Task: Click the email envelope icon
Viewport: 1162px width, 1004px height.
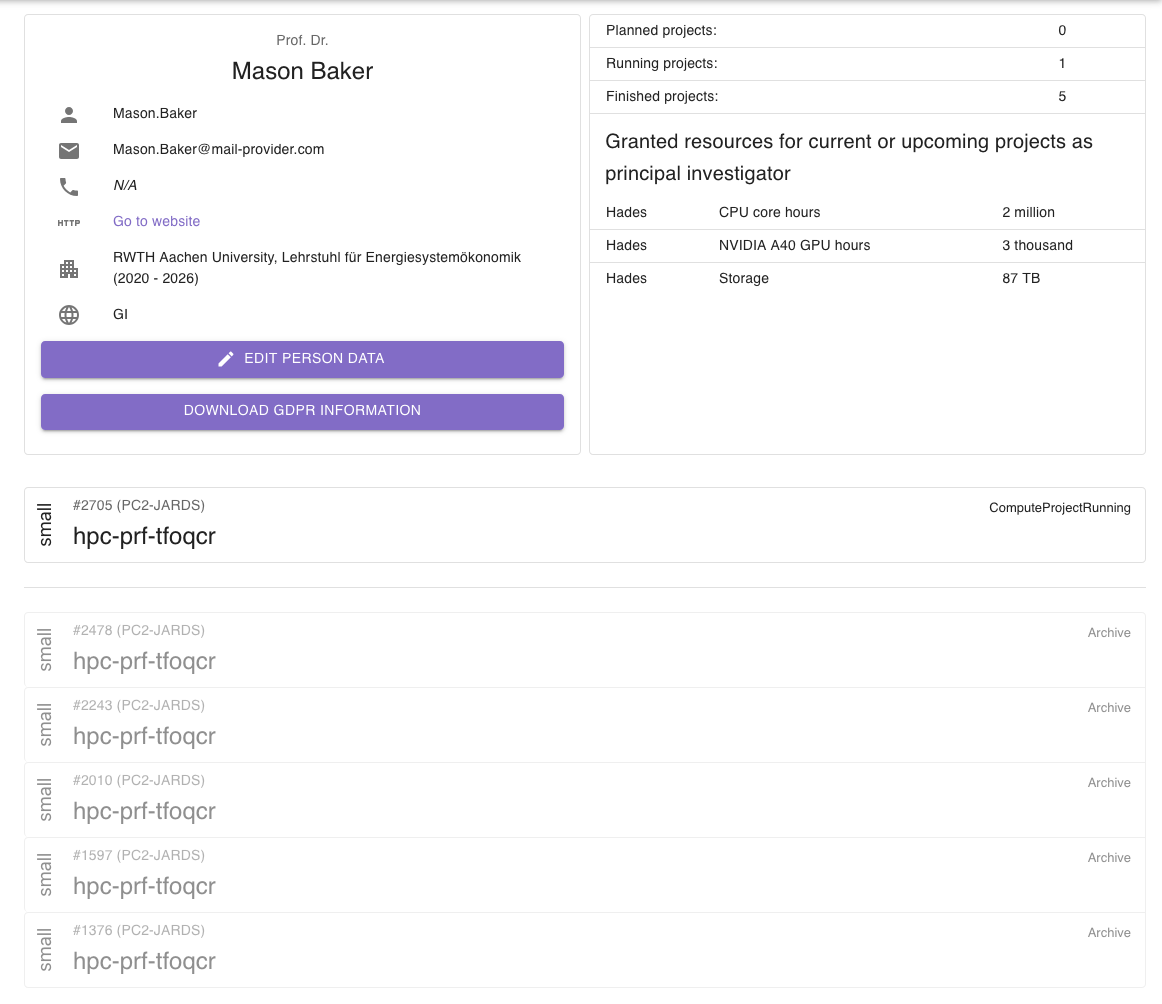Action: 68,150
